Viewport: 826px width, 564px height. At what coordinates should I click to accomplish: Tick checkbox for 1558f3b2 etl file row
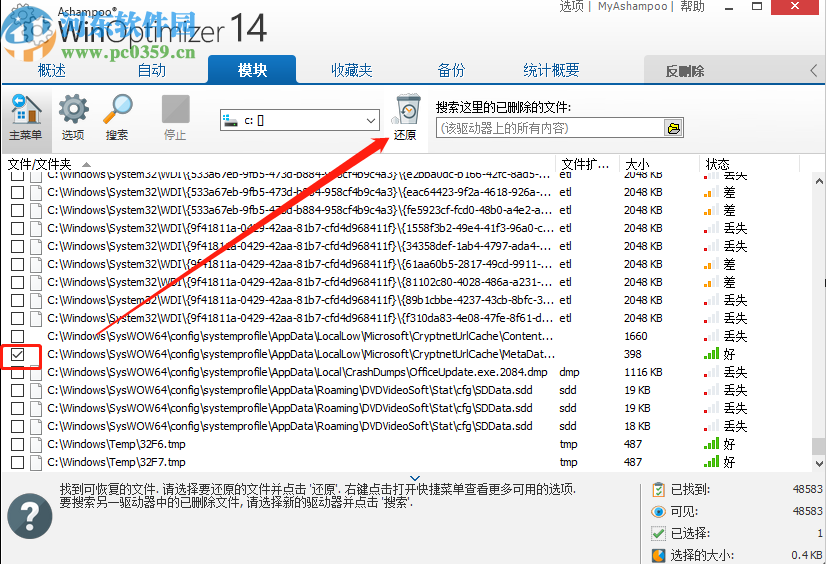(17, 228)
